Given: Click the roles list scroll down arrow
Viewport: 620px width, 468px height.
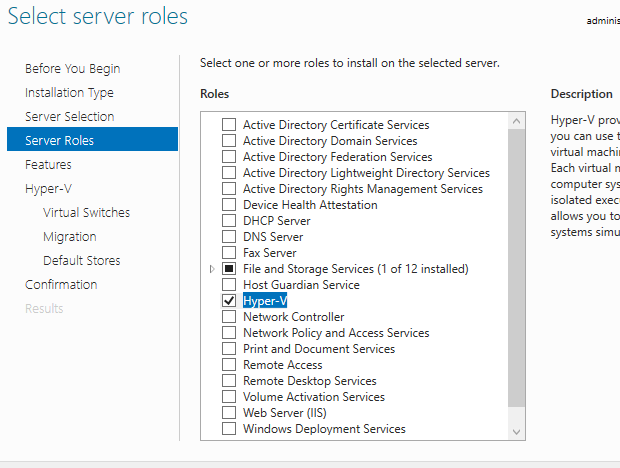Looking at the screenshot, I should pyautogui.click(x=516, y=432).
